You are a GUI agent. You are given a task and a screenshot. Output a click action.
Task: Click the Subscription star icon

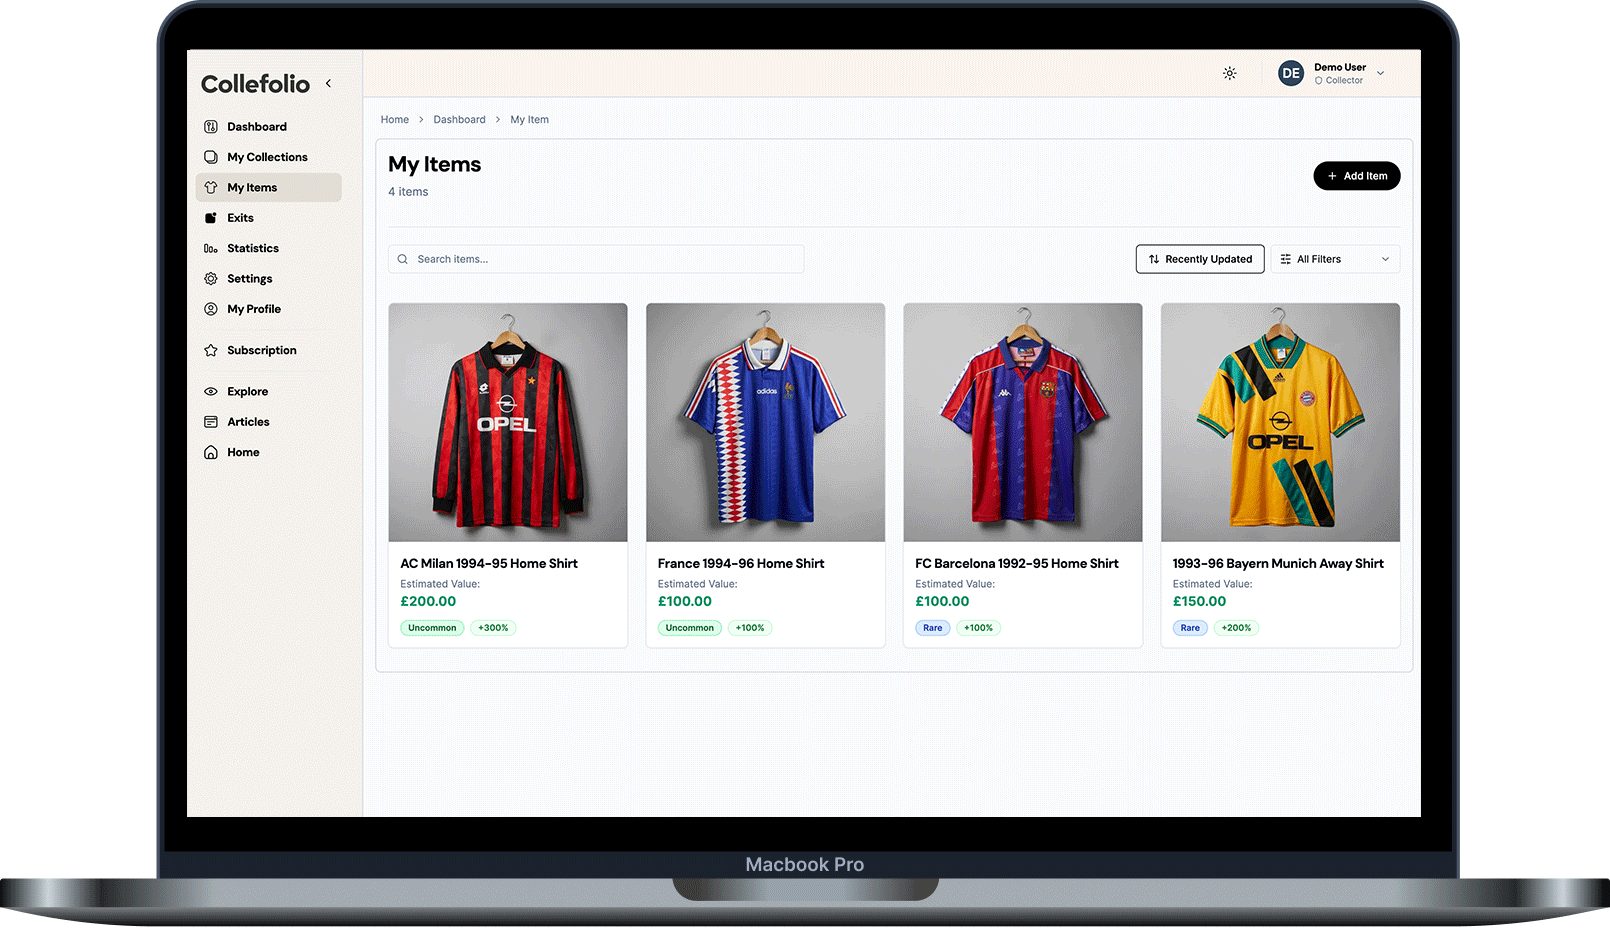pos(211,351)
